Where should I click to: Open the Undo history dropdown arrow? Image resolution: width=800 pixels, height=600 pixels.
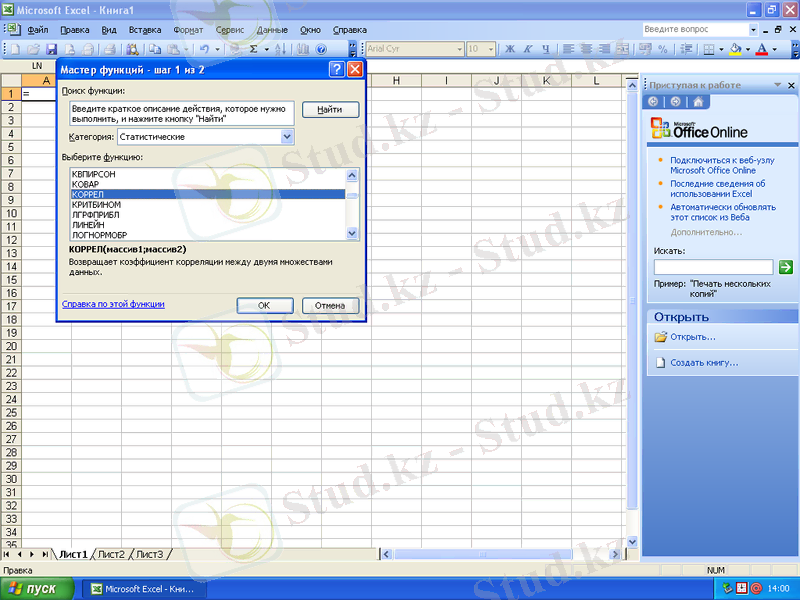point(217,49)
